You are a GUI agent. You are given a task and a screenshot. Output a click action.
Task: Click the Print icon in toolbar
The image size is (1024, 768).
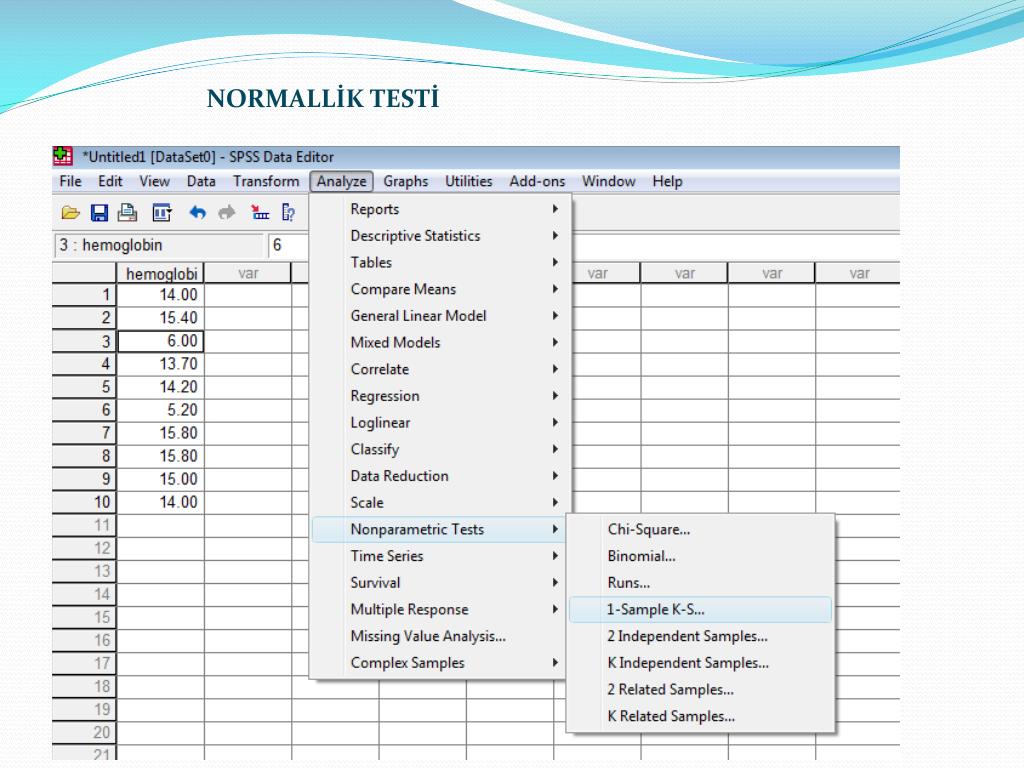tap(128, 212)
